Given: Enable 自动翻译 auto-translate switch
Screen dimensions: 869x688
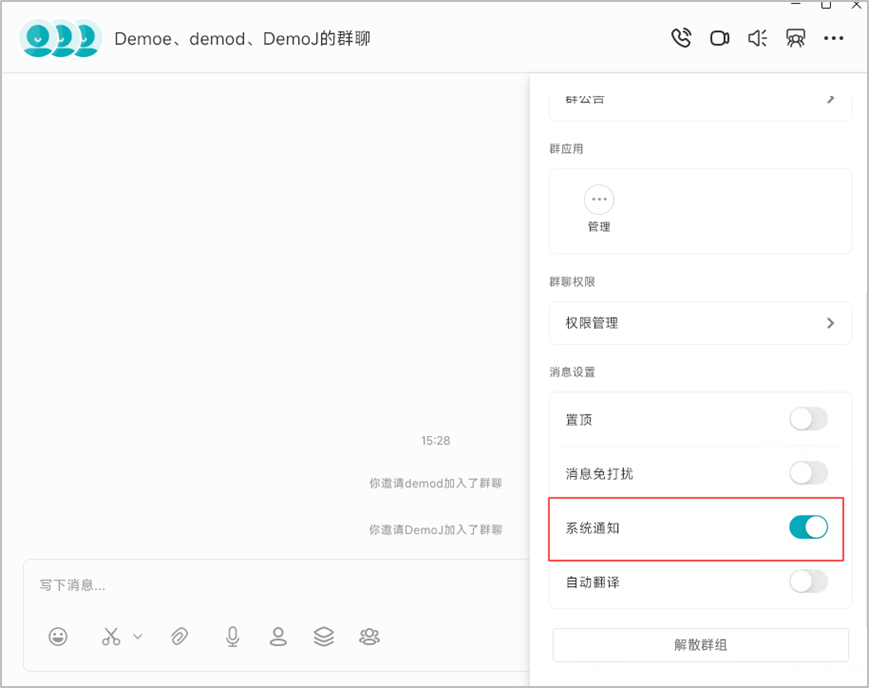Looking at the screenshot, I should 809,582.
